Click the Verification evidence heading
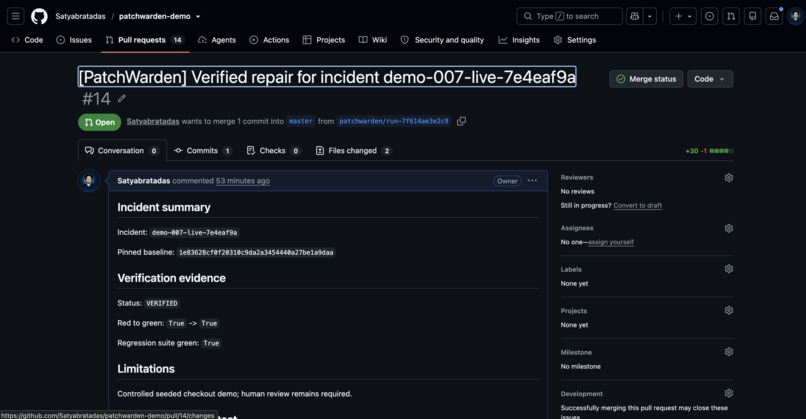806x419 pixels. [x=171, y=278]
